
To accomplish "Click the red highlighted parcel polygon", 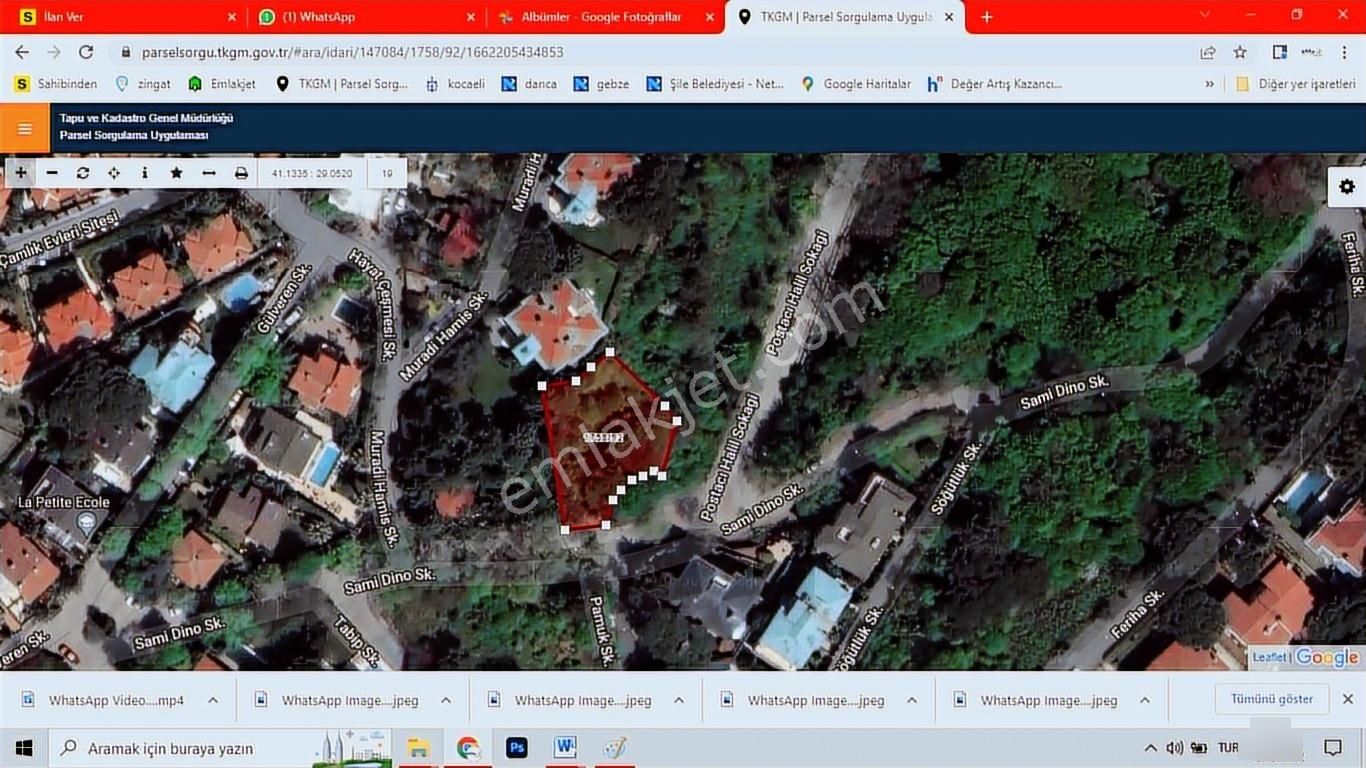I will point(600,440).
